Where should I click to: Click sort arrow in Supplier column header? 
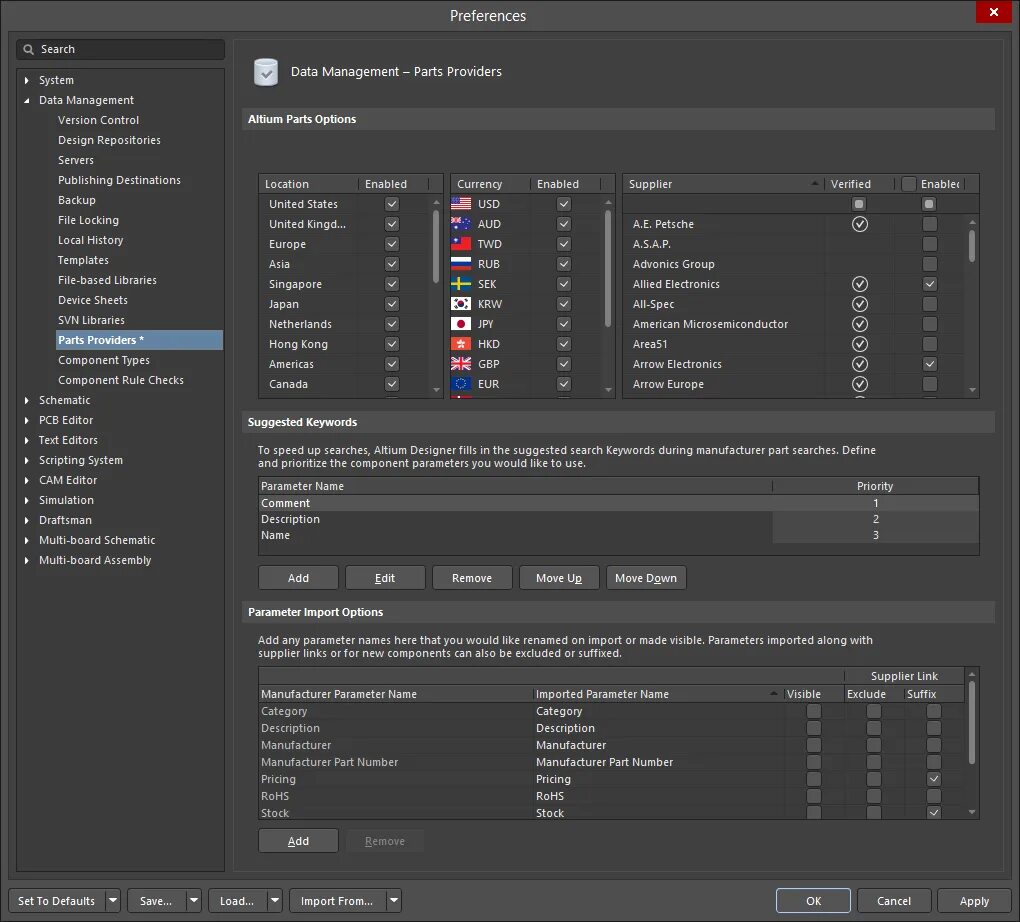[814, 183]
